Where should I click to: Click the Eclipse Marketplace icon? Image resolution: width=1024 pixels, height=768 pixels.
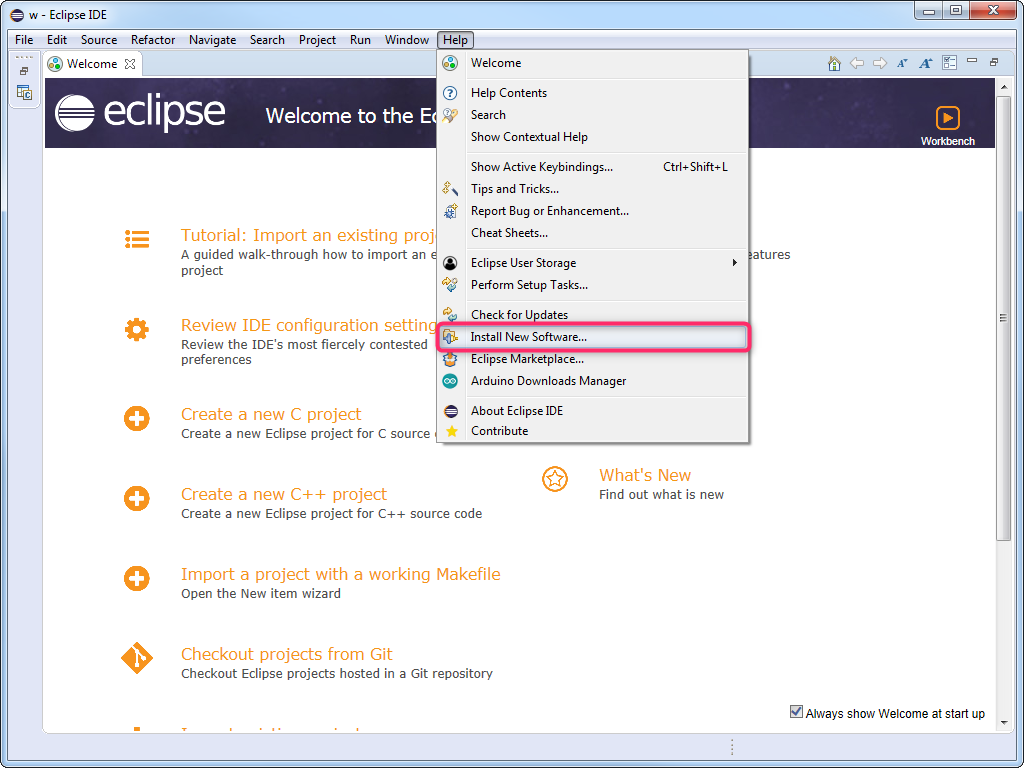point(450,359)
